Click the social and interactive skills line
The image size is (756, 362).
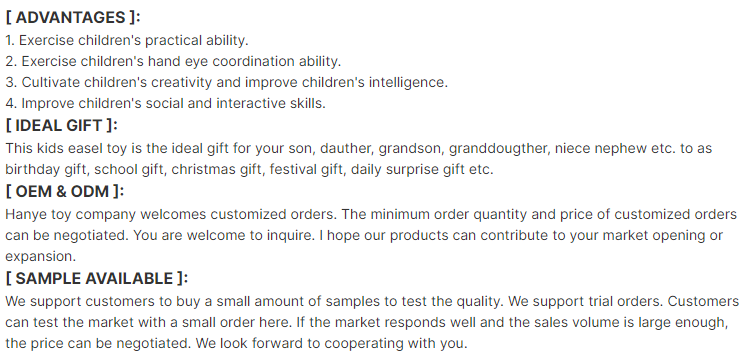165,104
